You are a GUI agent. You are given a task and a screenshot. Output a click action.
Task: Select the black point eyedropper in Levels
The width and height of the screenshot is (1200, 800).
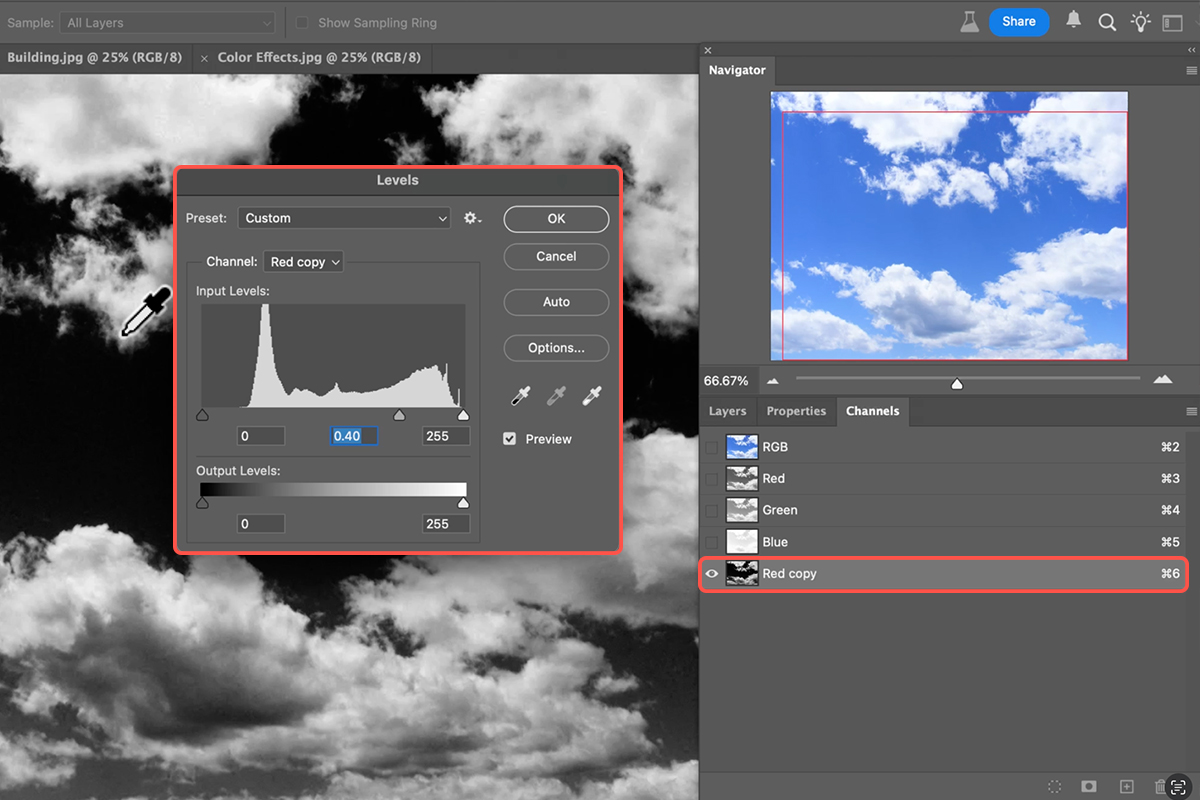pos(520,396)
